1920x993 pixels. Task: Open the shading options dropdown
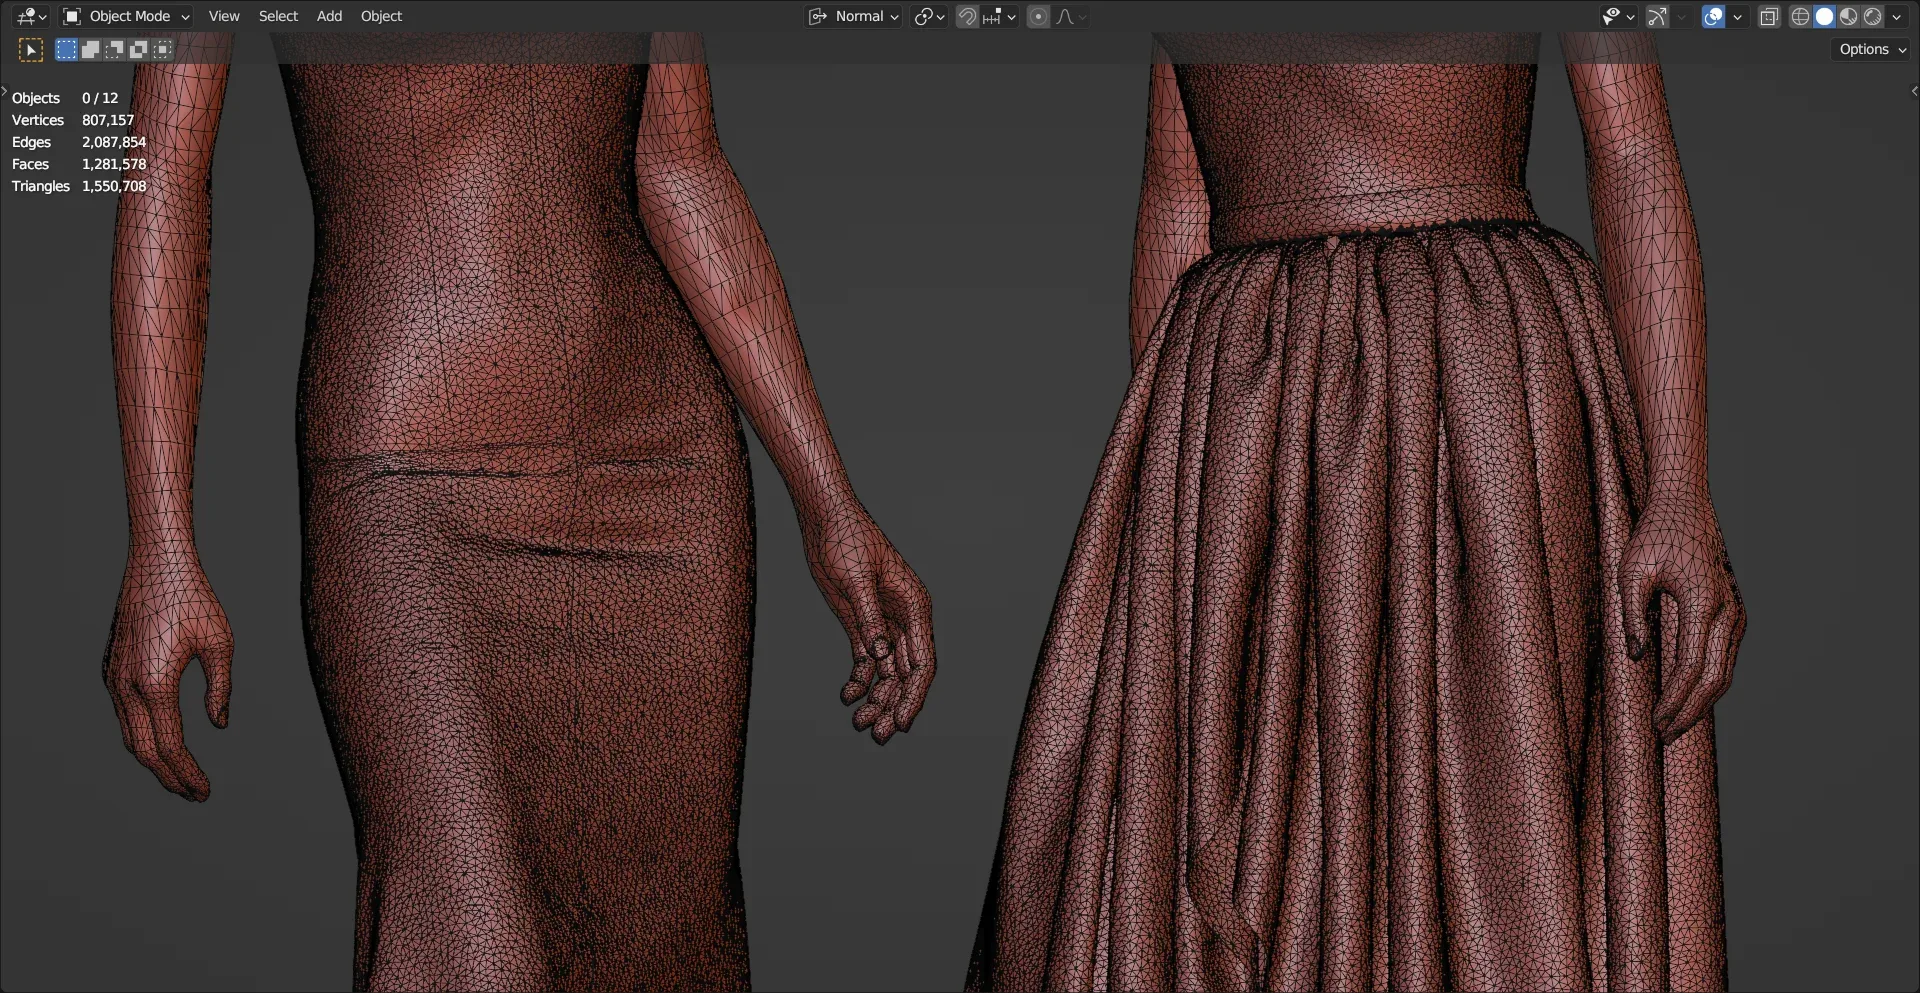[x=1896, y=16]
